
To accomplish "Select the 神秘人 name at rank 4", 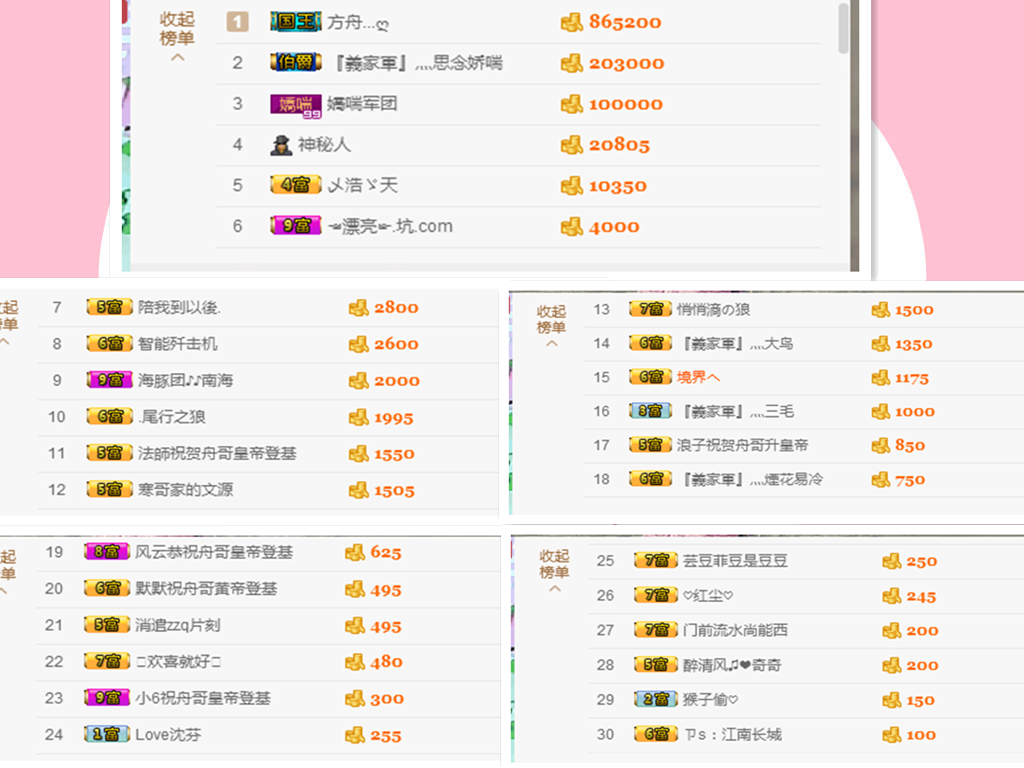I will click(324, 144).
